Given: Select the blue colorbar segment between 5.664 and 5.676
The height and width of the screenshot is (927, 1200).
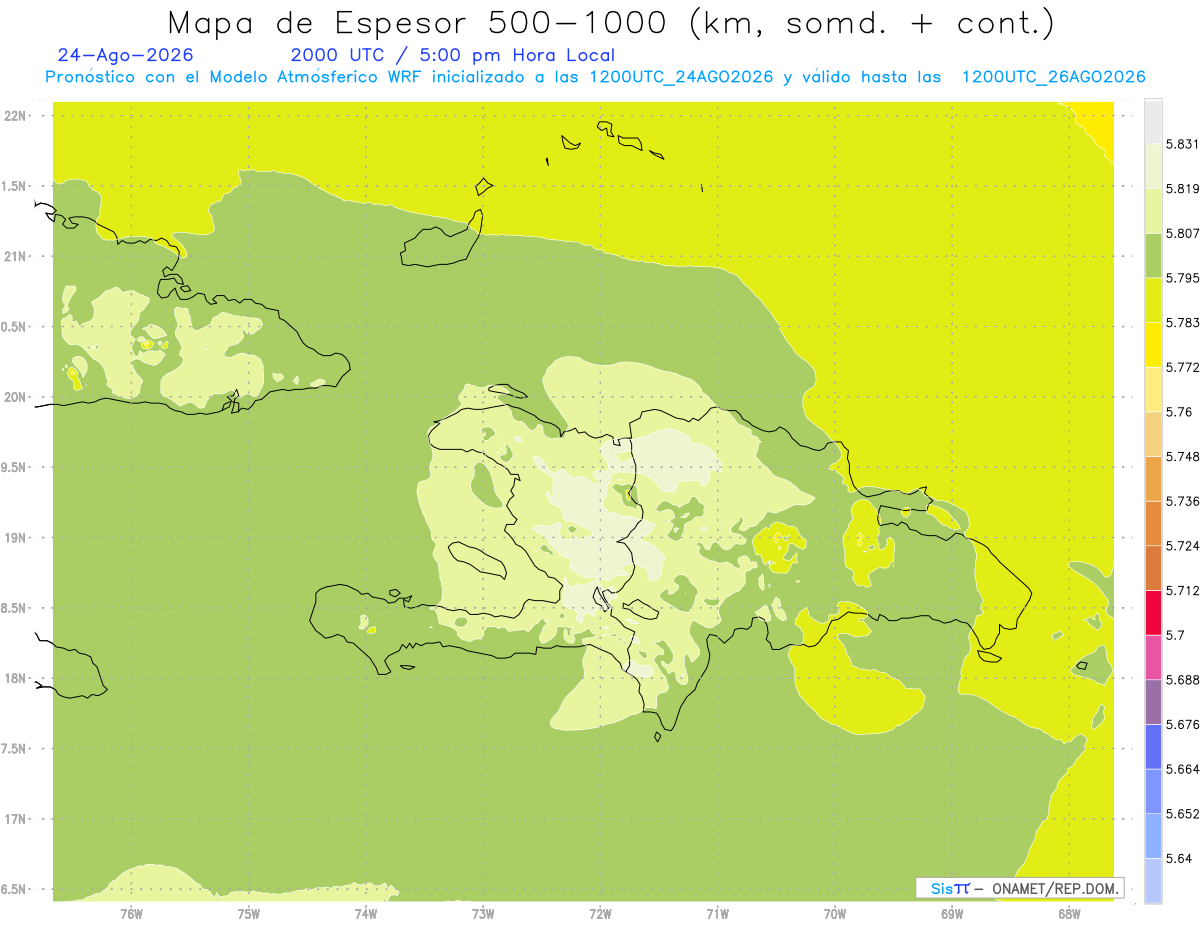Looking at the screenshot, I should click(x=1153, y=747).
